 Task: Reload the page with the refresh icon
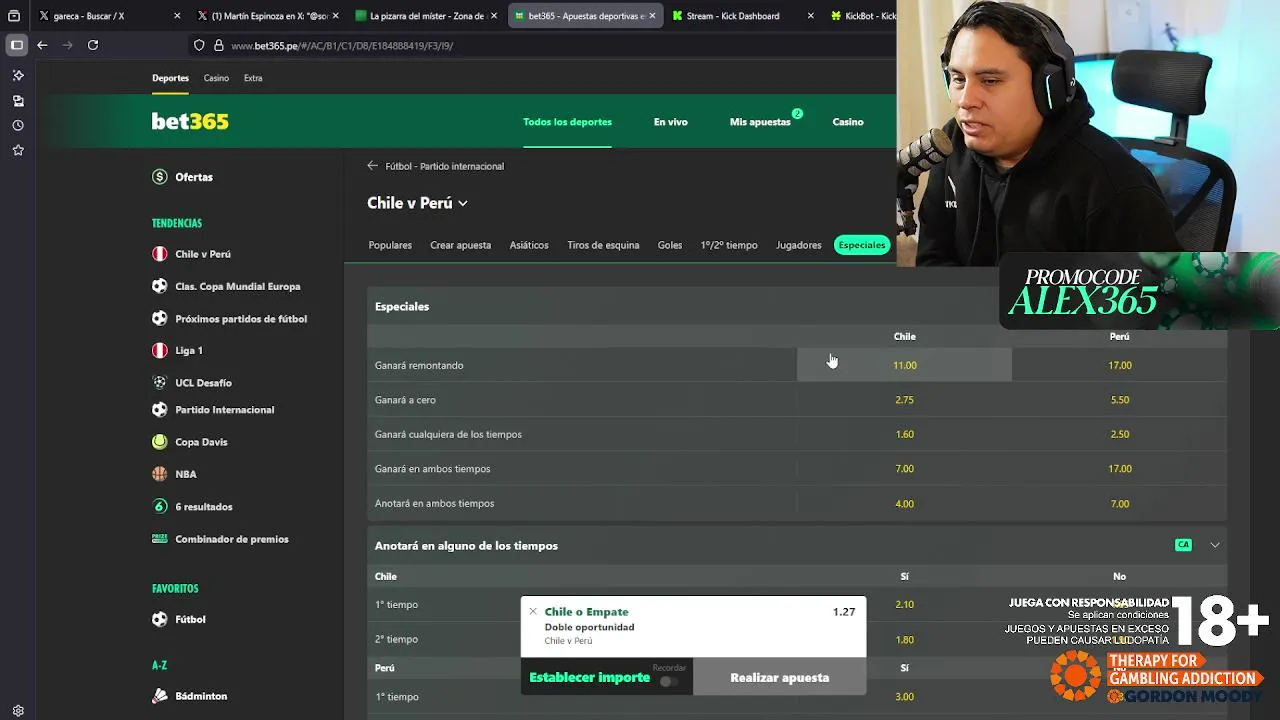[x=93, y=45]
